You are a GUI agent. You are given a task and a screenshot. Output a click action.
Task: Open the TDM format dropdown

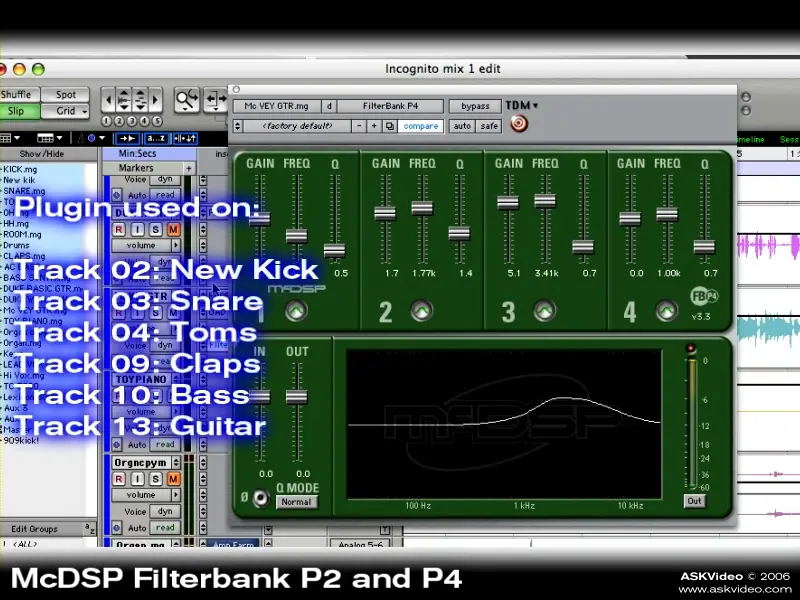click(x=521, y=106)
